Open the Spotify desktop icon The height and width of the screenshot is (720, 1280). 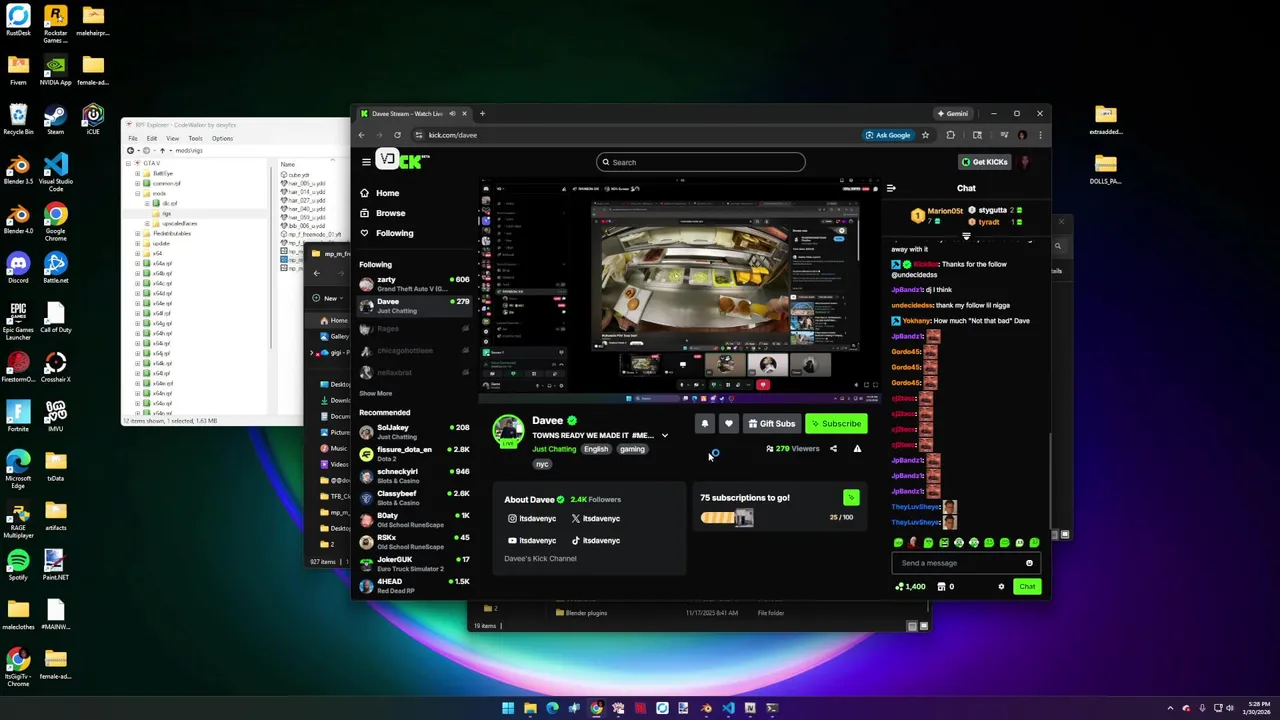coord(18,565)
